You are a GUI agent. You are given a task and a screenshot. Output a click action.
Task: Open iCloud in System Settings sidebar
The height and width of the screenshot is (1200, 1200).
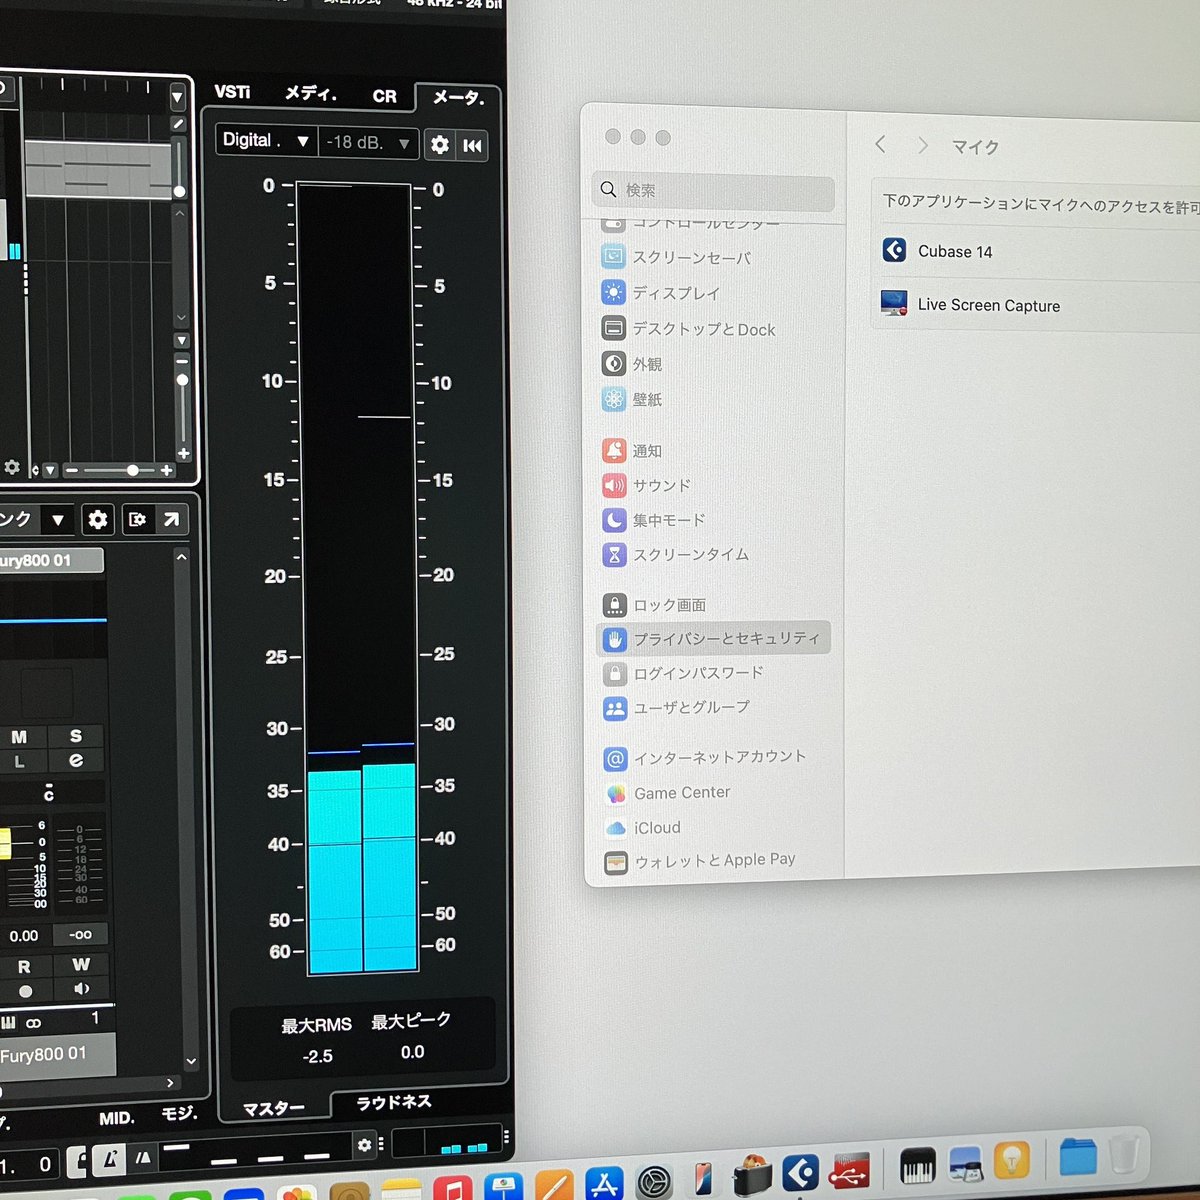pos(657,828)
